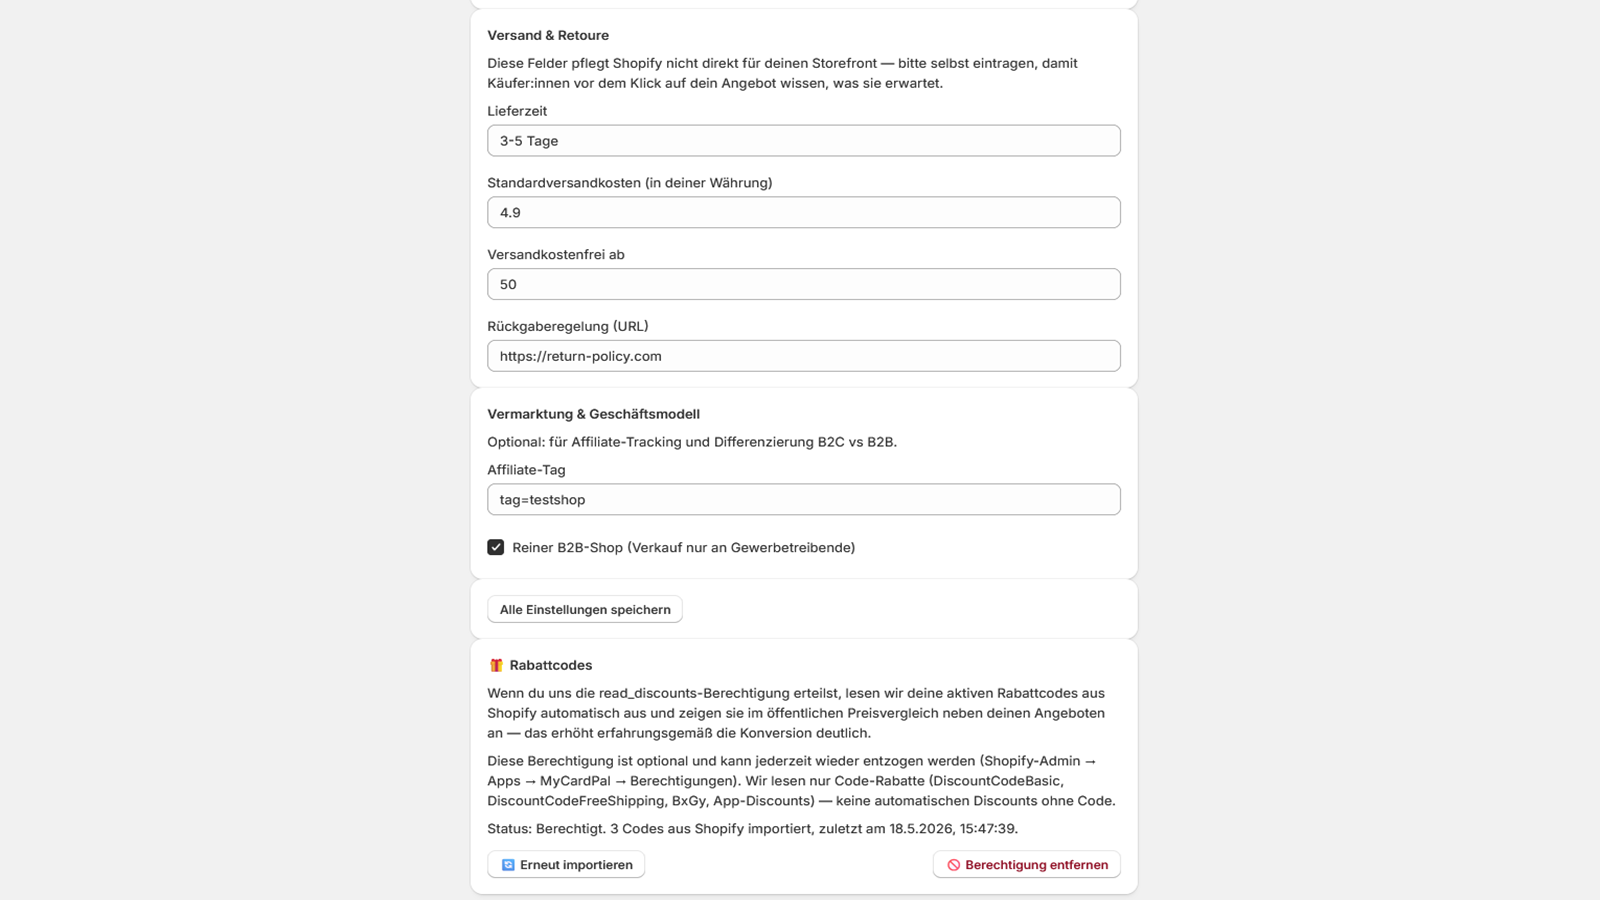
Task: Click the 'Erneut importieren' button label
Action: click(576, 865)
